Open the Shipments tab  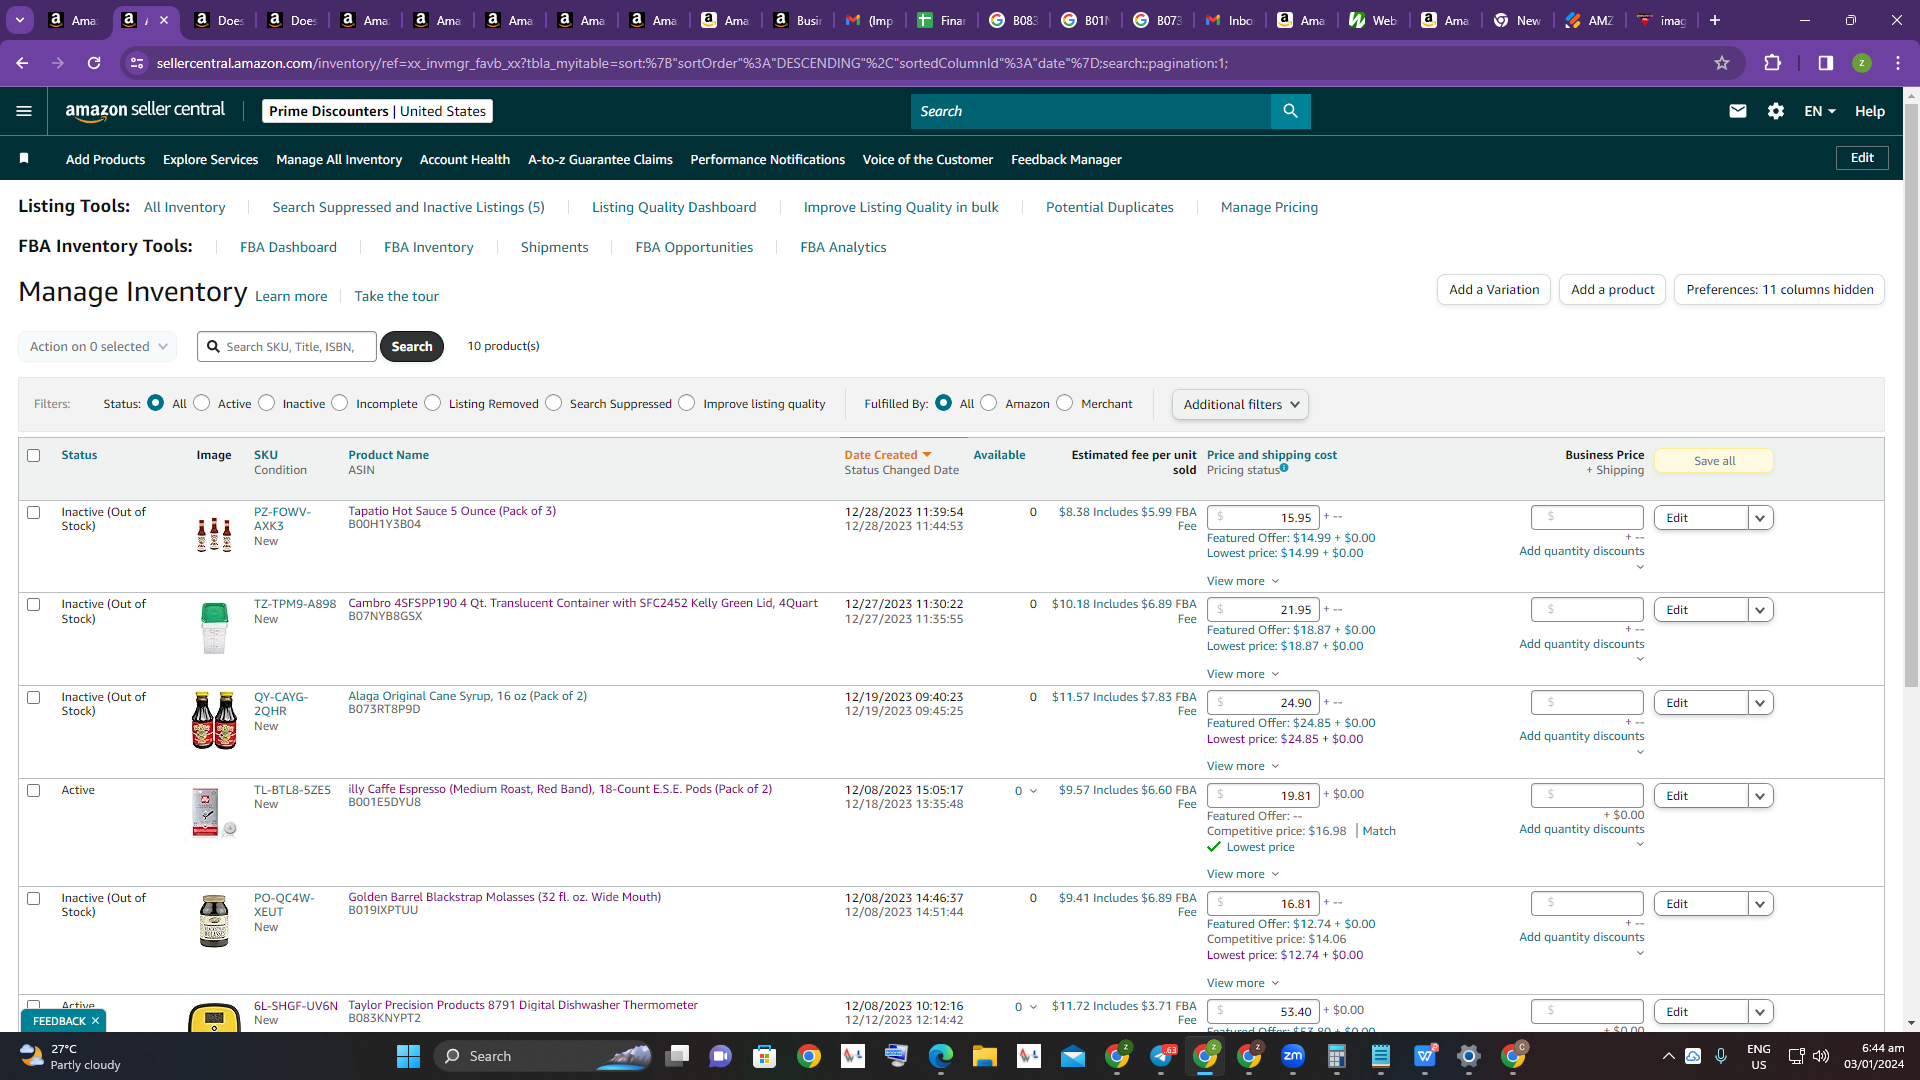pyautogui.click(x=555, y=247)
